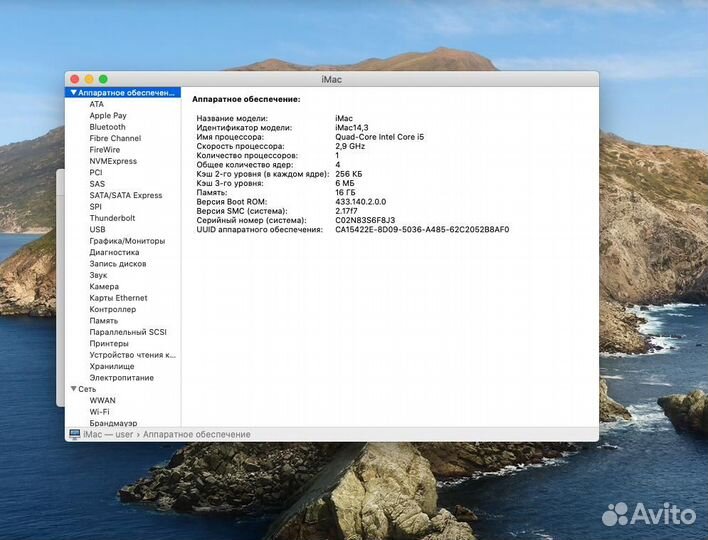Select Устройство чтения к... entry

[x=132, y=355]
